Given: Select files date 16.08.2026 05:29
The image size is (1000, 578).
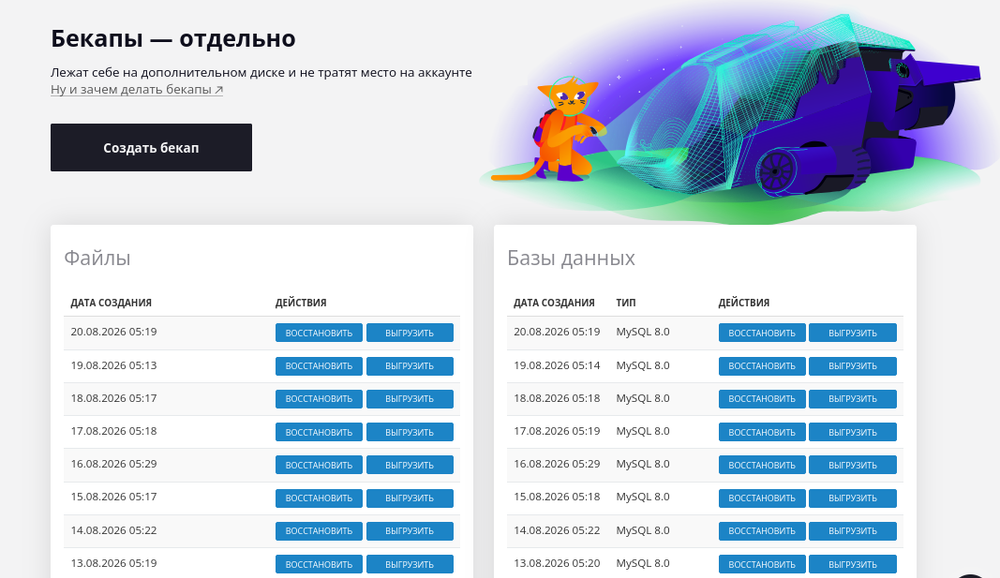Looking at the screenshot, I should pos(114,464).
